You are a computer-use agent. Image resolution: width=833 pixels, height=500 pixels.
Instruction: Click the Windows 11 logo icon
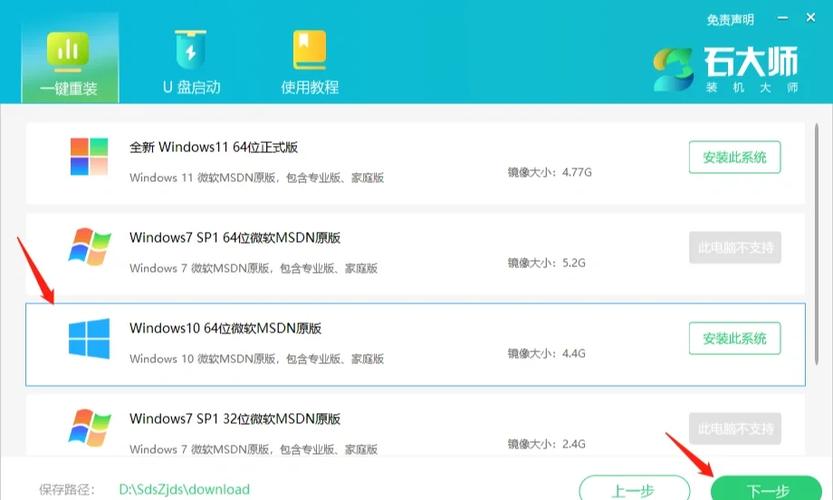pos(89,156)
